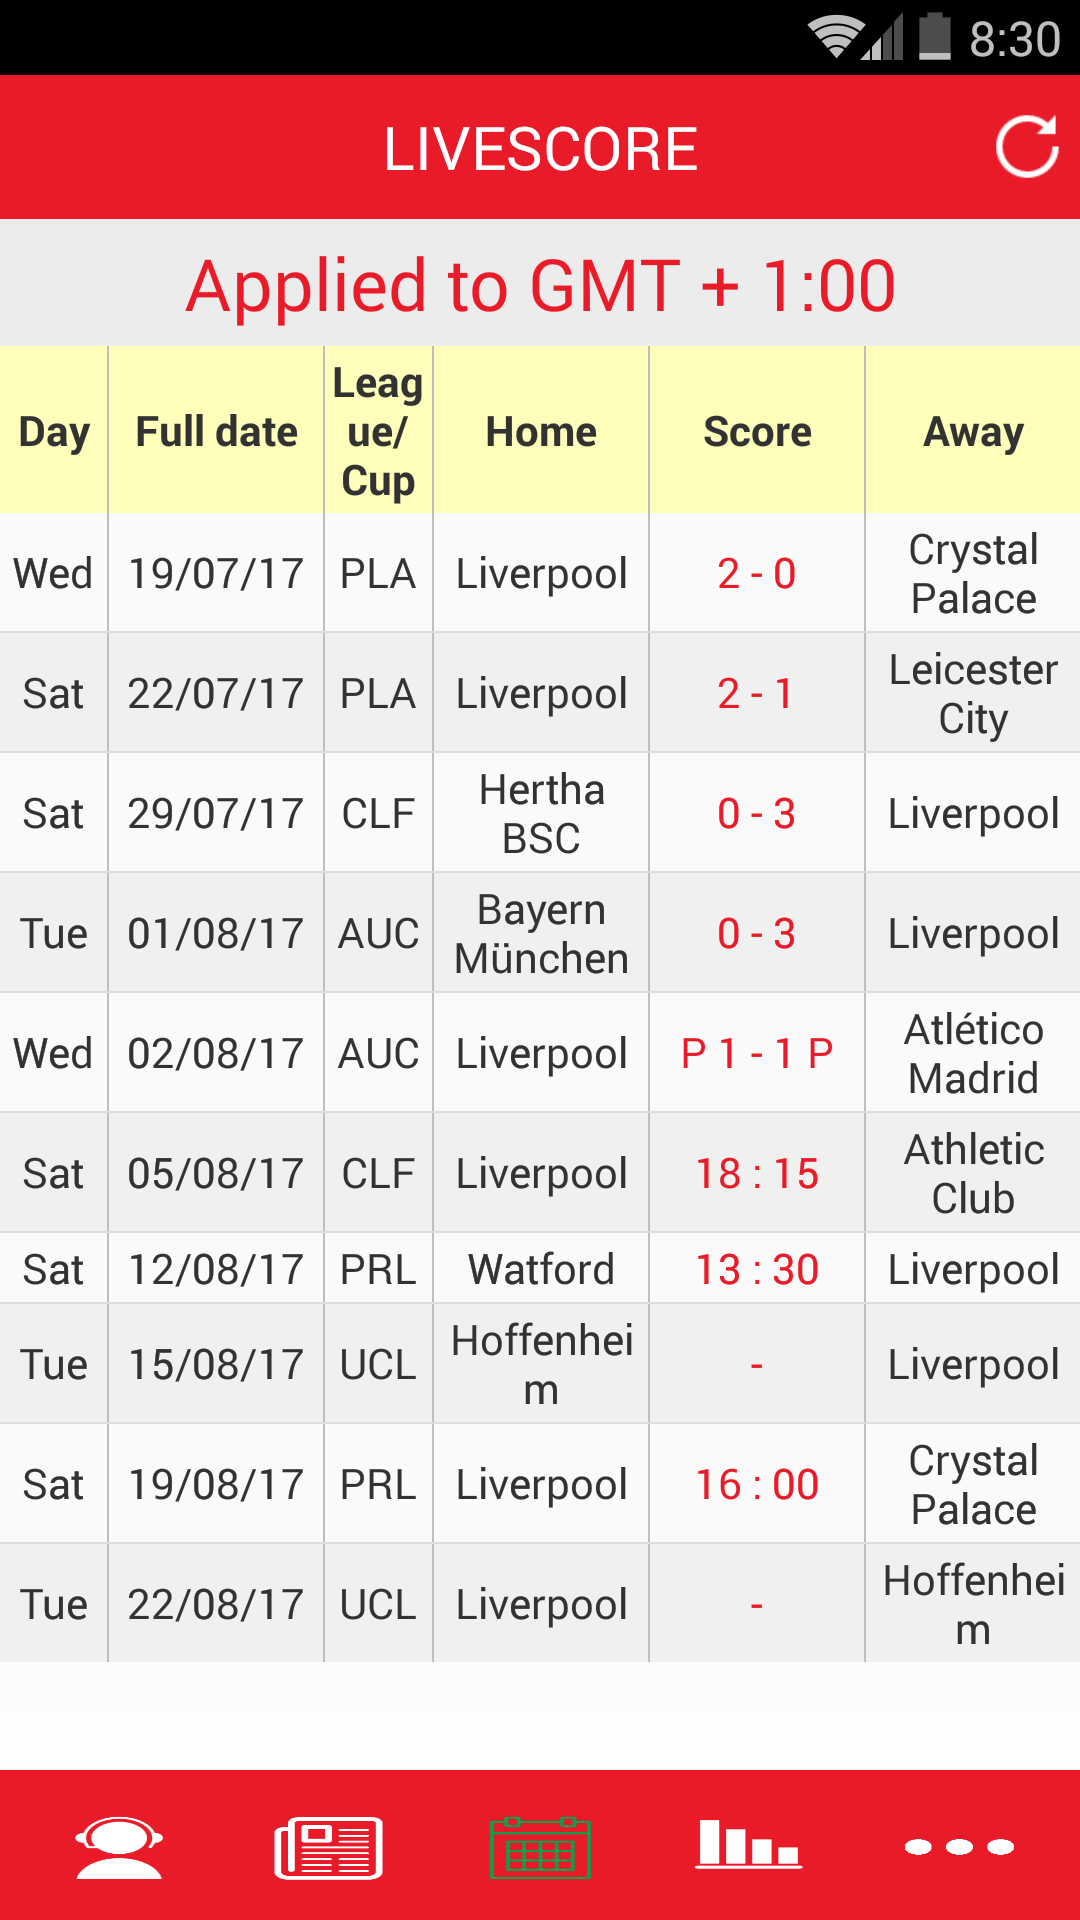Screen dimensions: 1080x1920
Task: Open the Watford home team cell
Action: pos(541,1270)
